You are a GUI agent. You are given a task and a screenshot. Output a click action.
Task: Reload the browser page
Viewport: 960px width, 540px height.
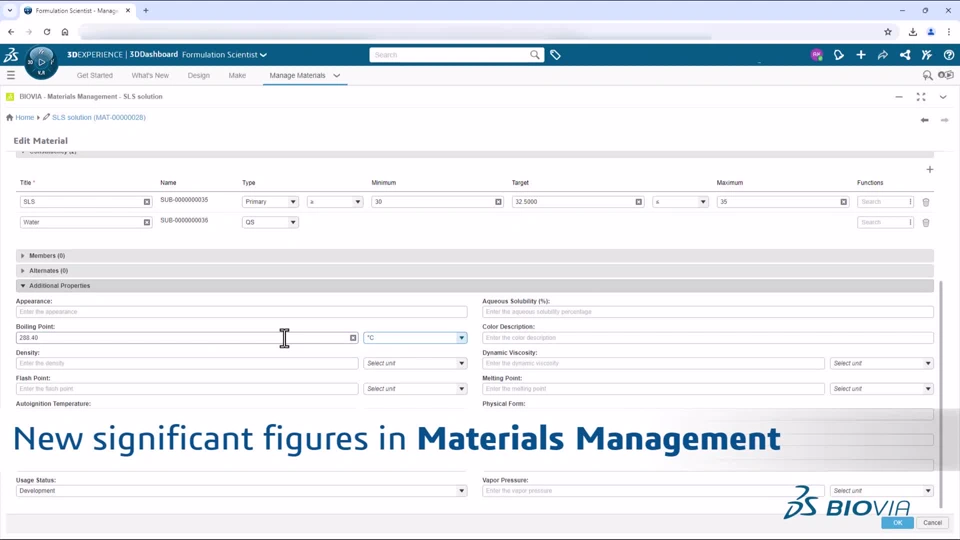pyautogui.click(x=47, y=32)
